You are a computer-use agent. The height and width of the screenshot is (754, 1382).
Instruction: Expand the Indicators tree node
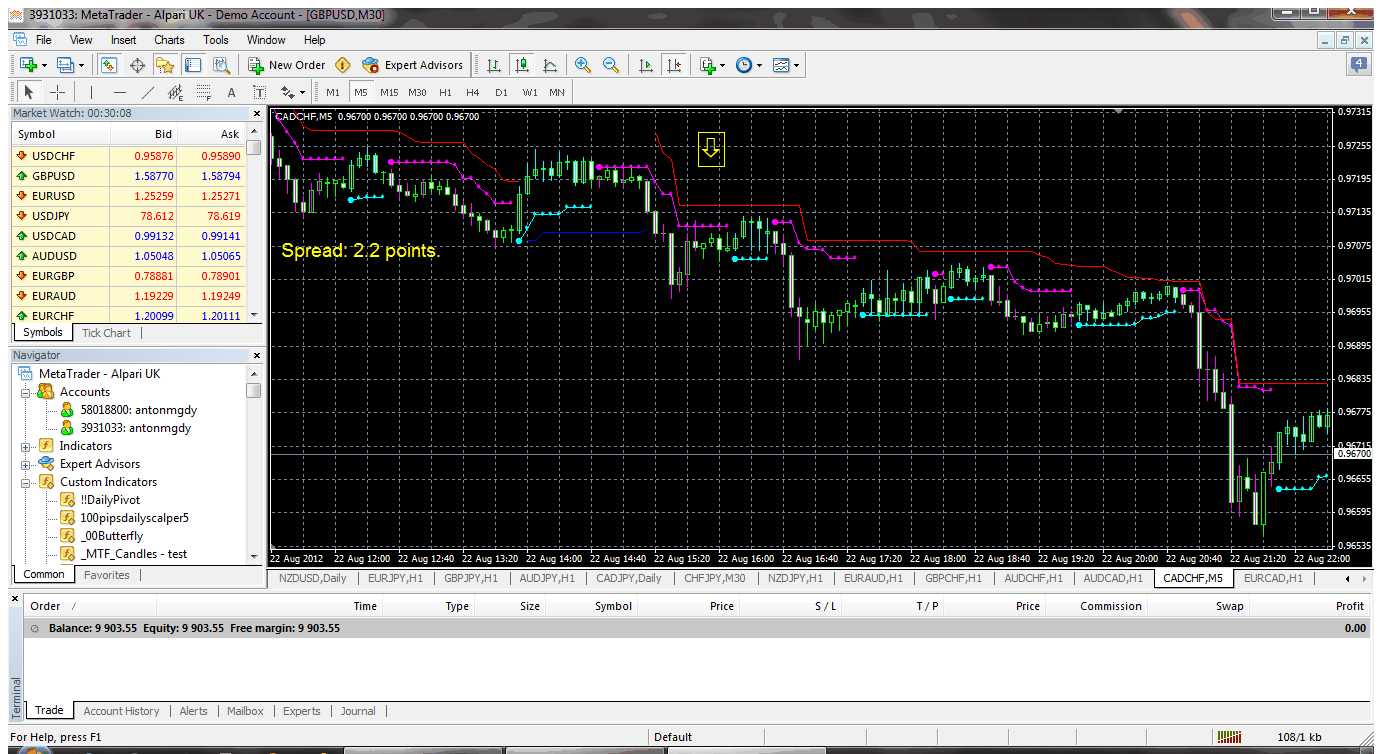click(26, 446)
